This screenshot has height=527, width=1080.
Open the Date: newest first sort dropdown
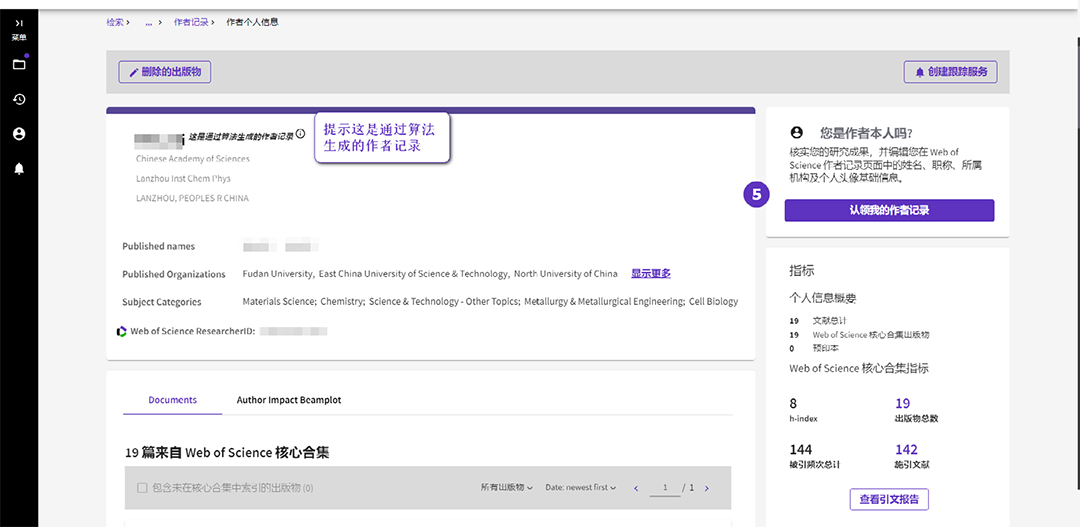coord(581,488)
